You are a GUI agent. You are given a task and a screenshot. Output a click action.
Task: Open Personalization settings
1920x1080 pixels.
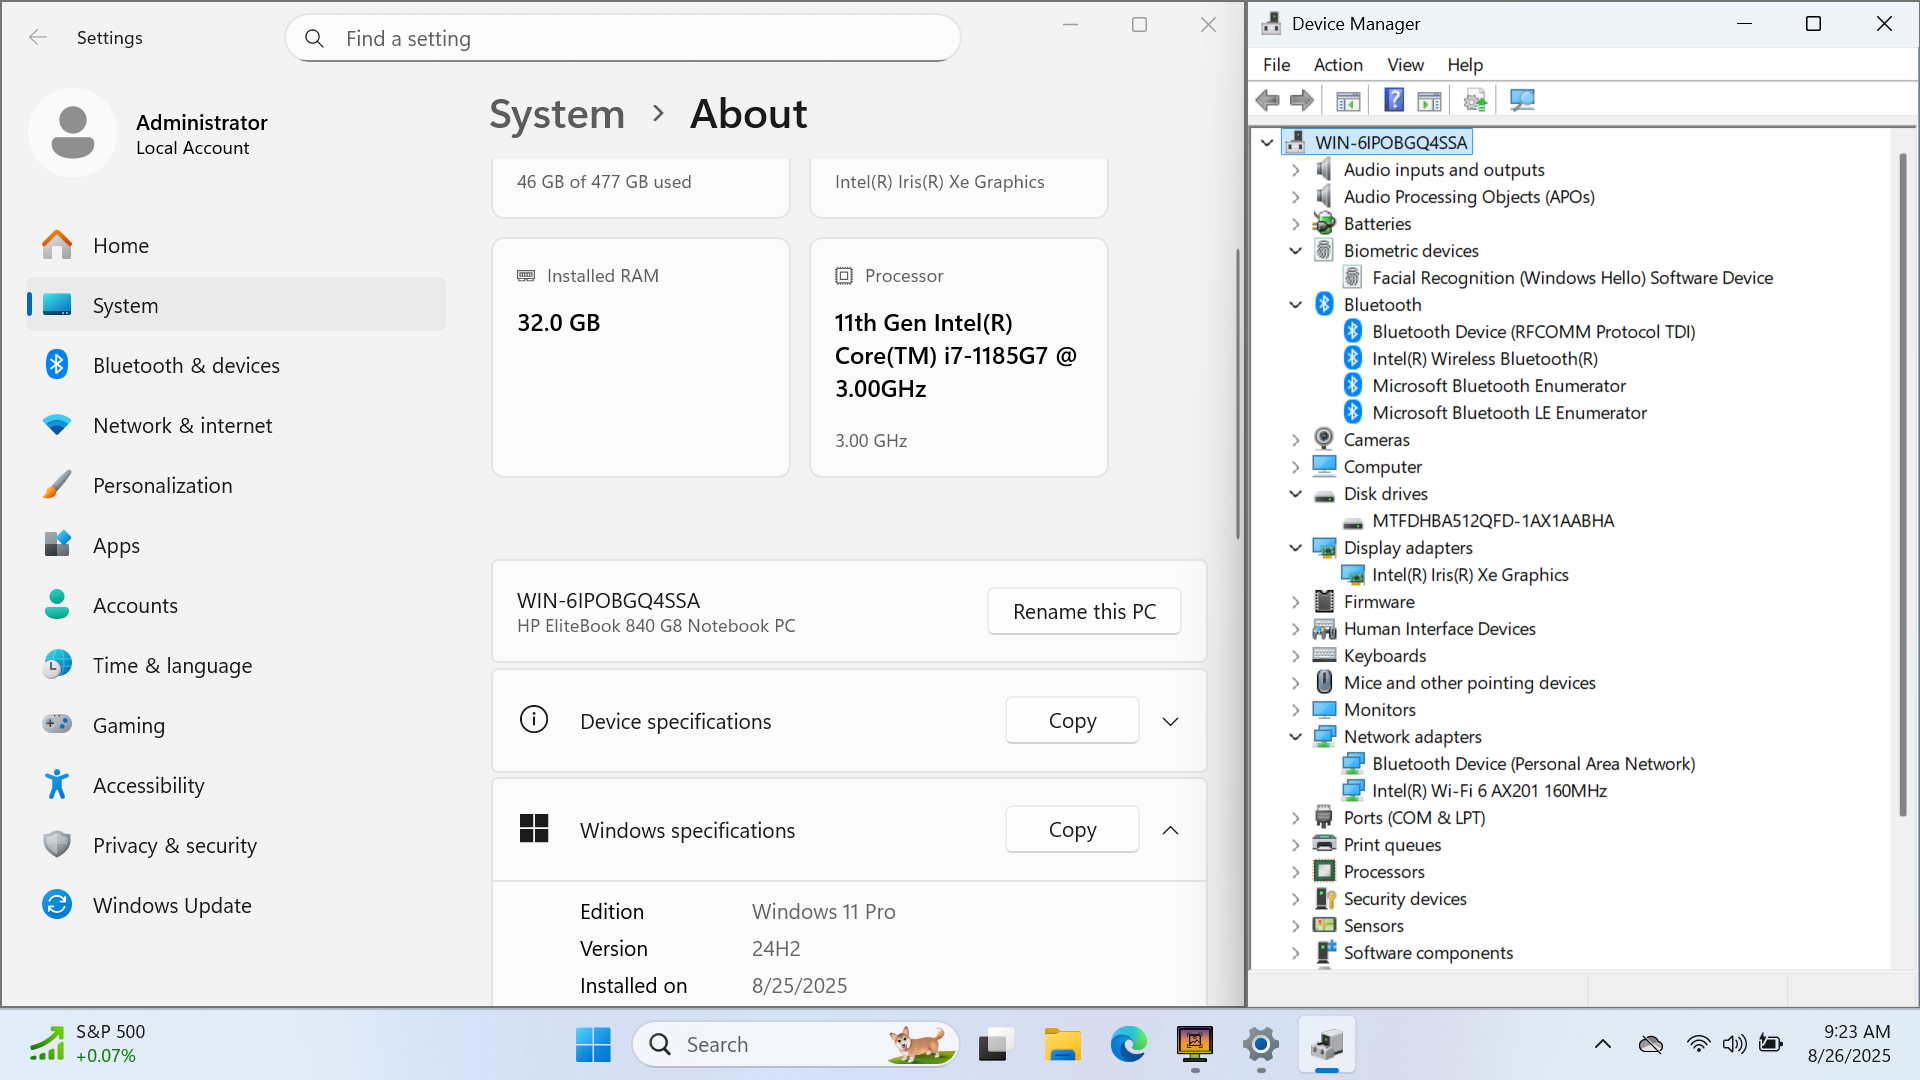(x=237, y=485)
